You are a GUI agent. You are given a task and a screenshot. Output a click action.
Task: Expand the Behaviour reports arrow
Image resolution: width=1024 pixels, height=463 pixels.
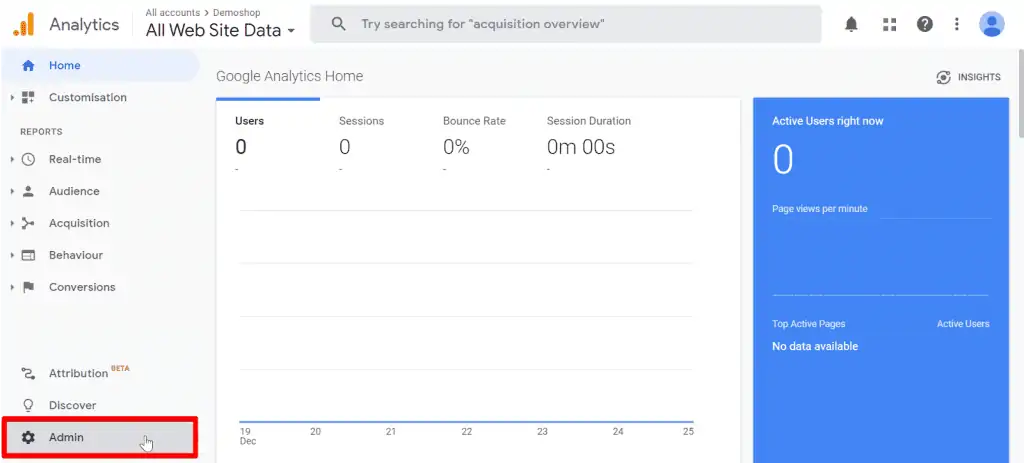point(12,255)
